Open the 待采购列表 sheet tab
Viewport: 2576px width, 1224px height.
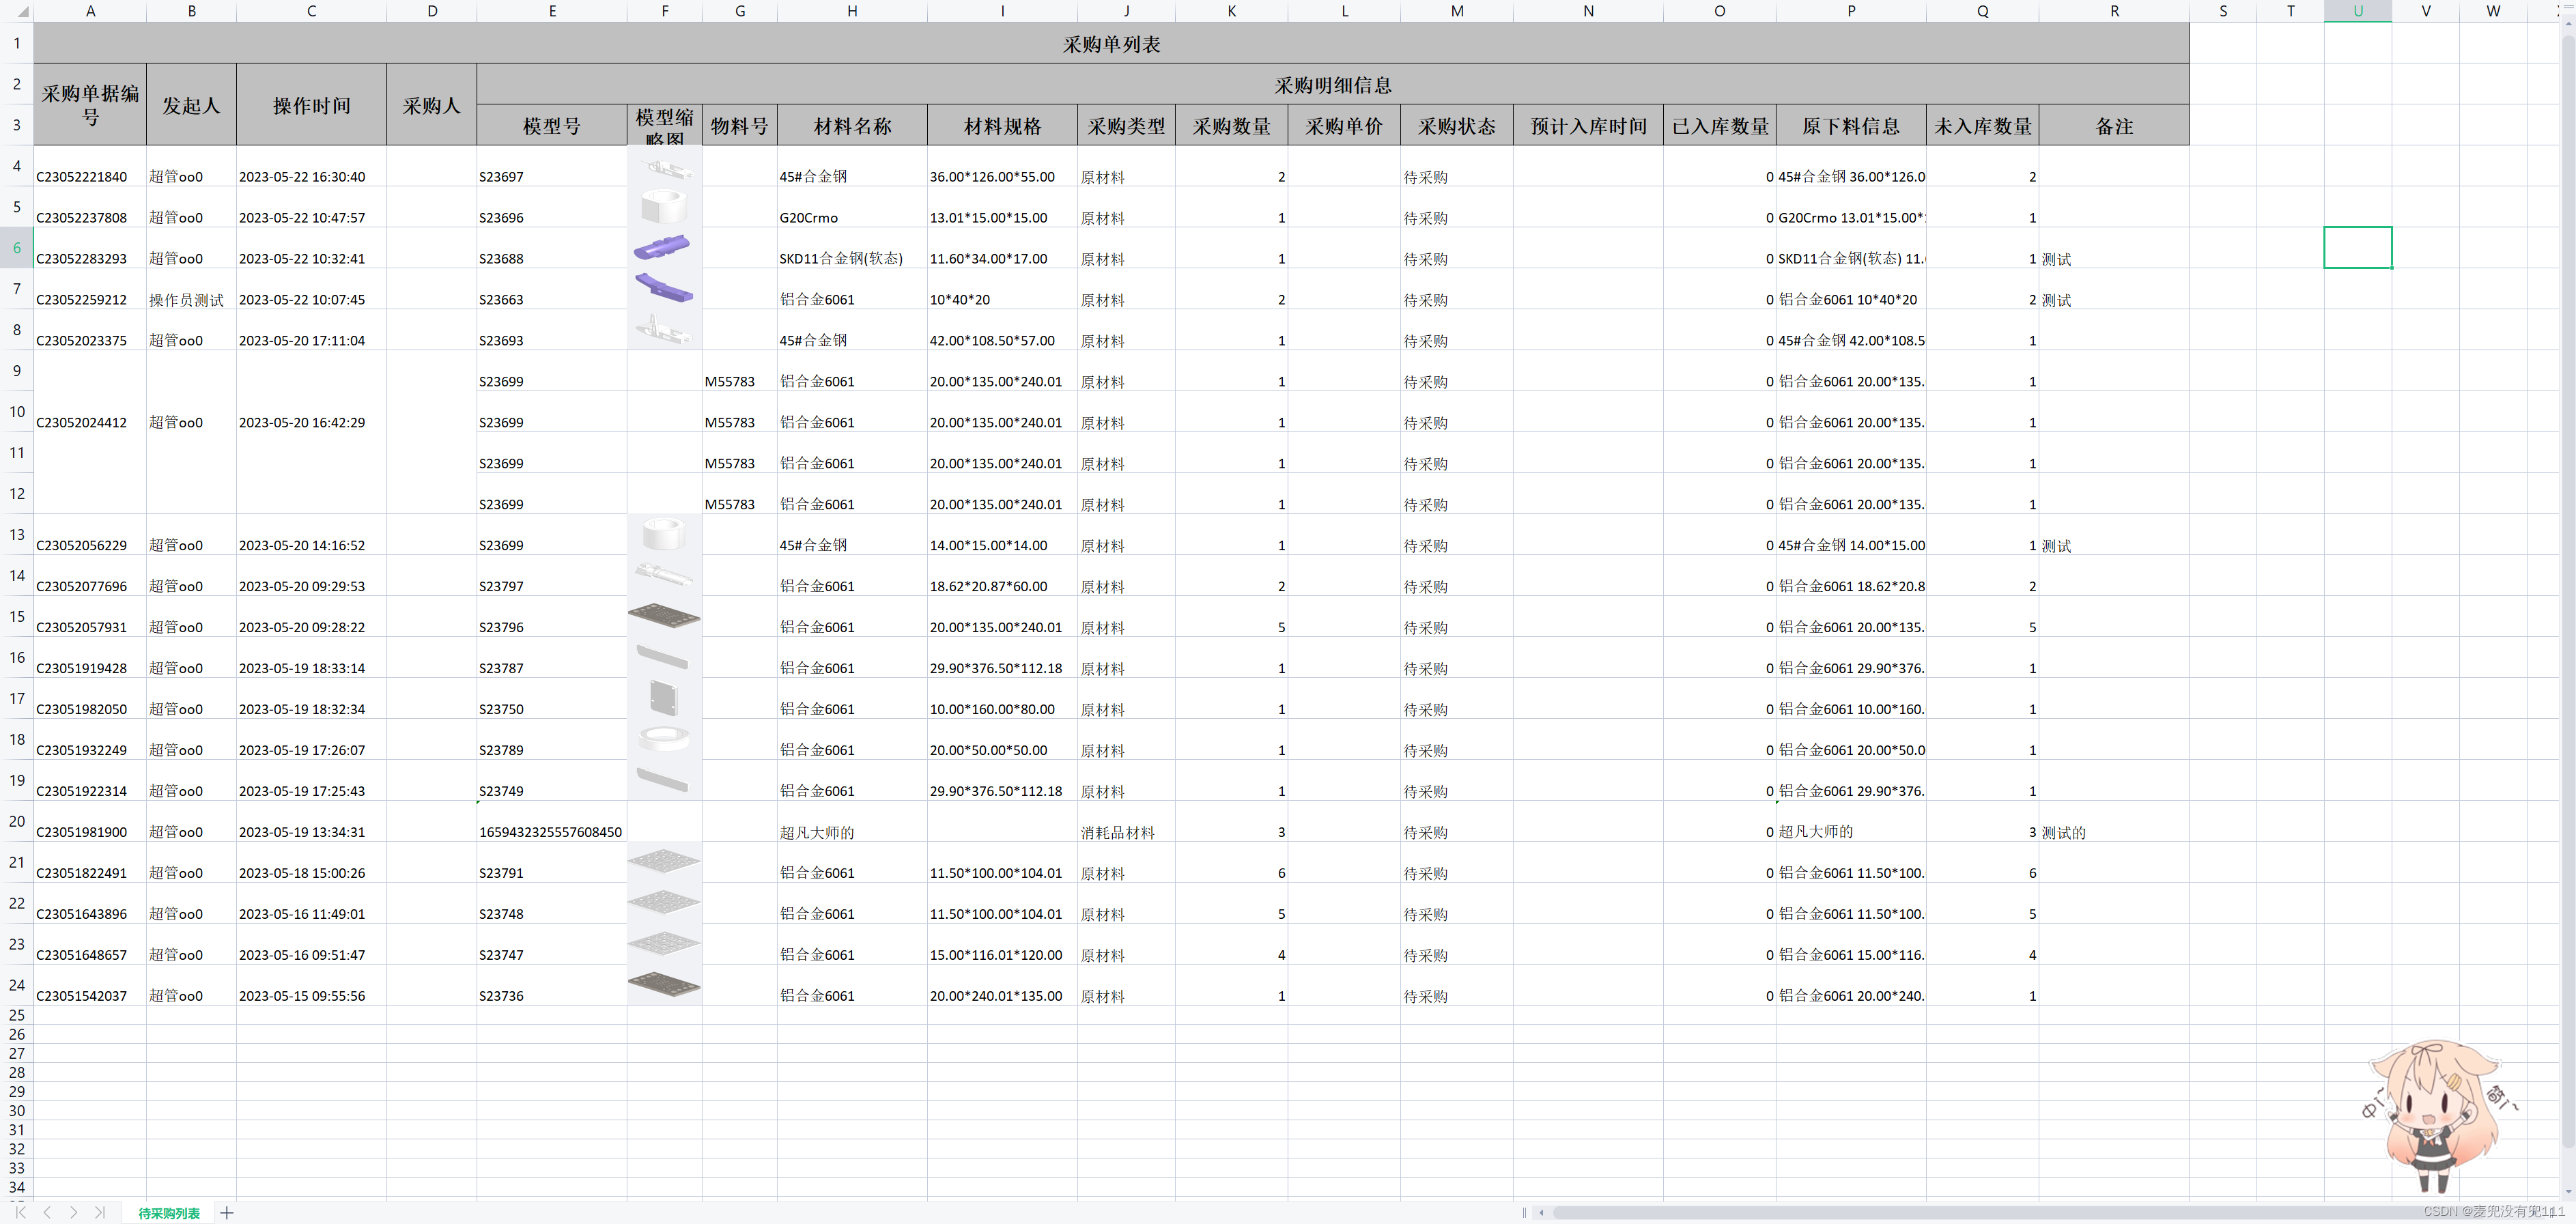pyautogui.click(x=169, y=1213)
